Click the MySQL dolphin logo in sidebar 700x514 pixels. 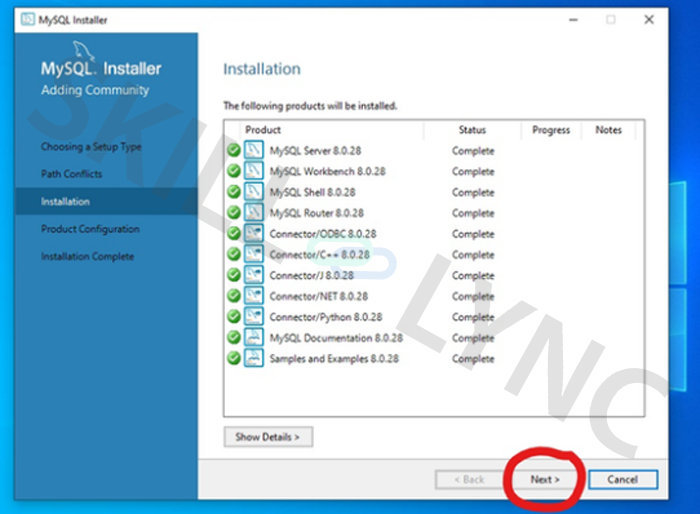(x=83, y=50)
